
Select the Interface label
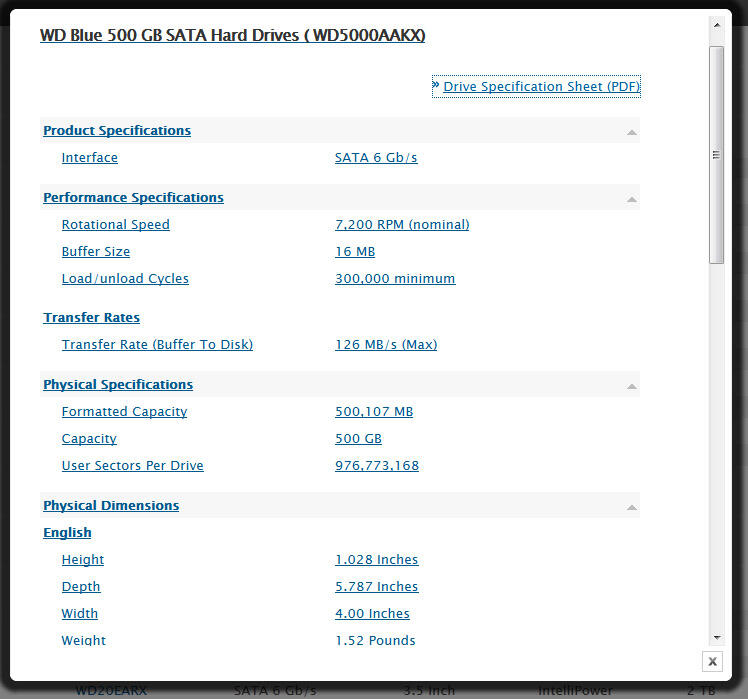click(90, 157)
